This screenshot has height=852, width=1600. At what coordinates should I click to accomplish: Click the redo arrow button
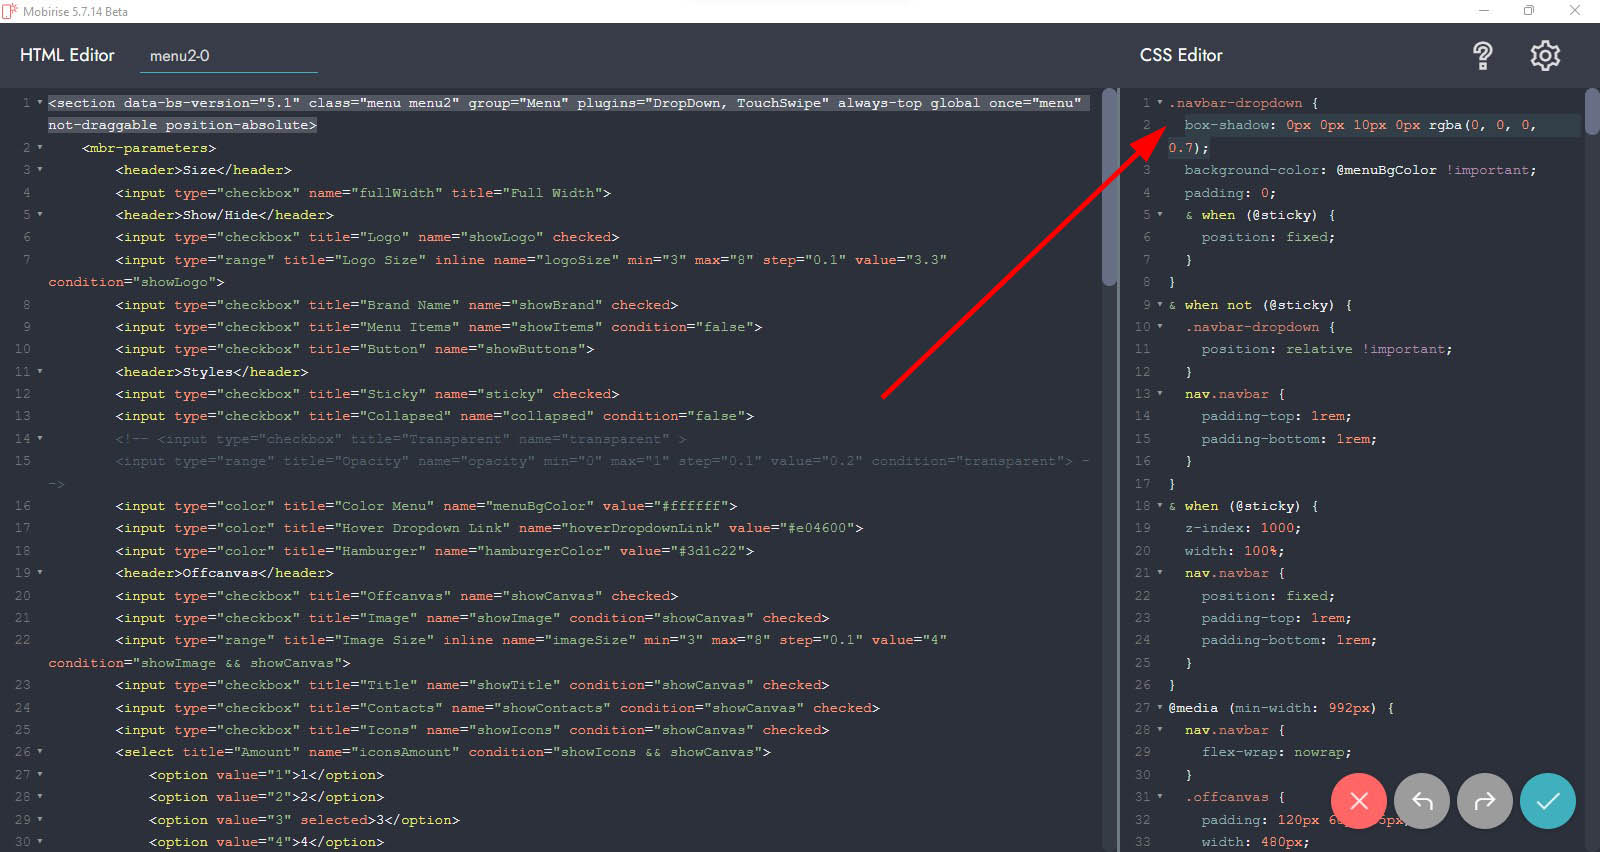[x=1484, y=801]
